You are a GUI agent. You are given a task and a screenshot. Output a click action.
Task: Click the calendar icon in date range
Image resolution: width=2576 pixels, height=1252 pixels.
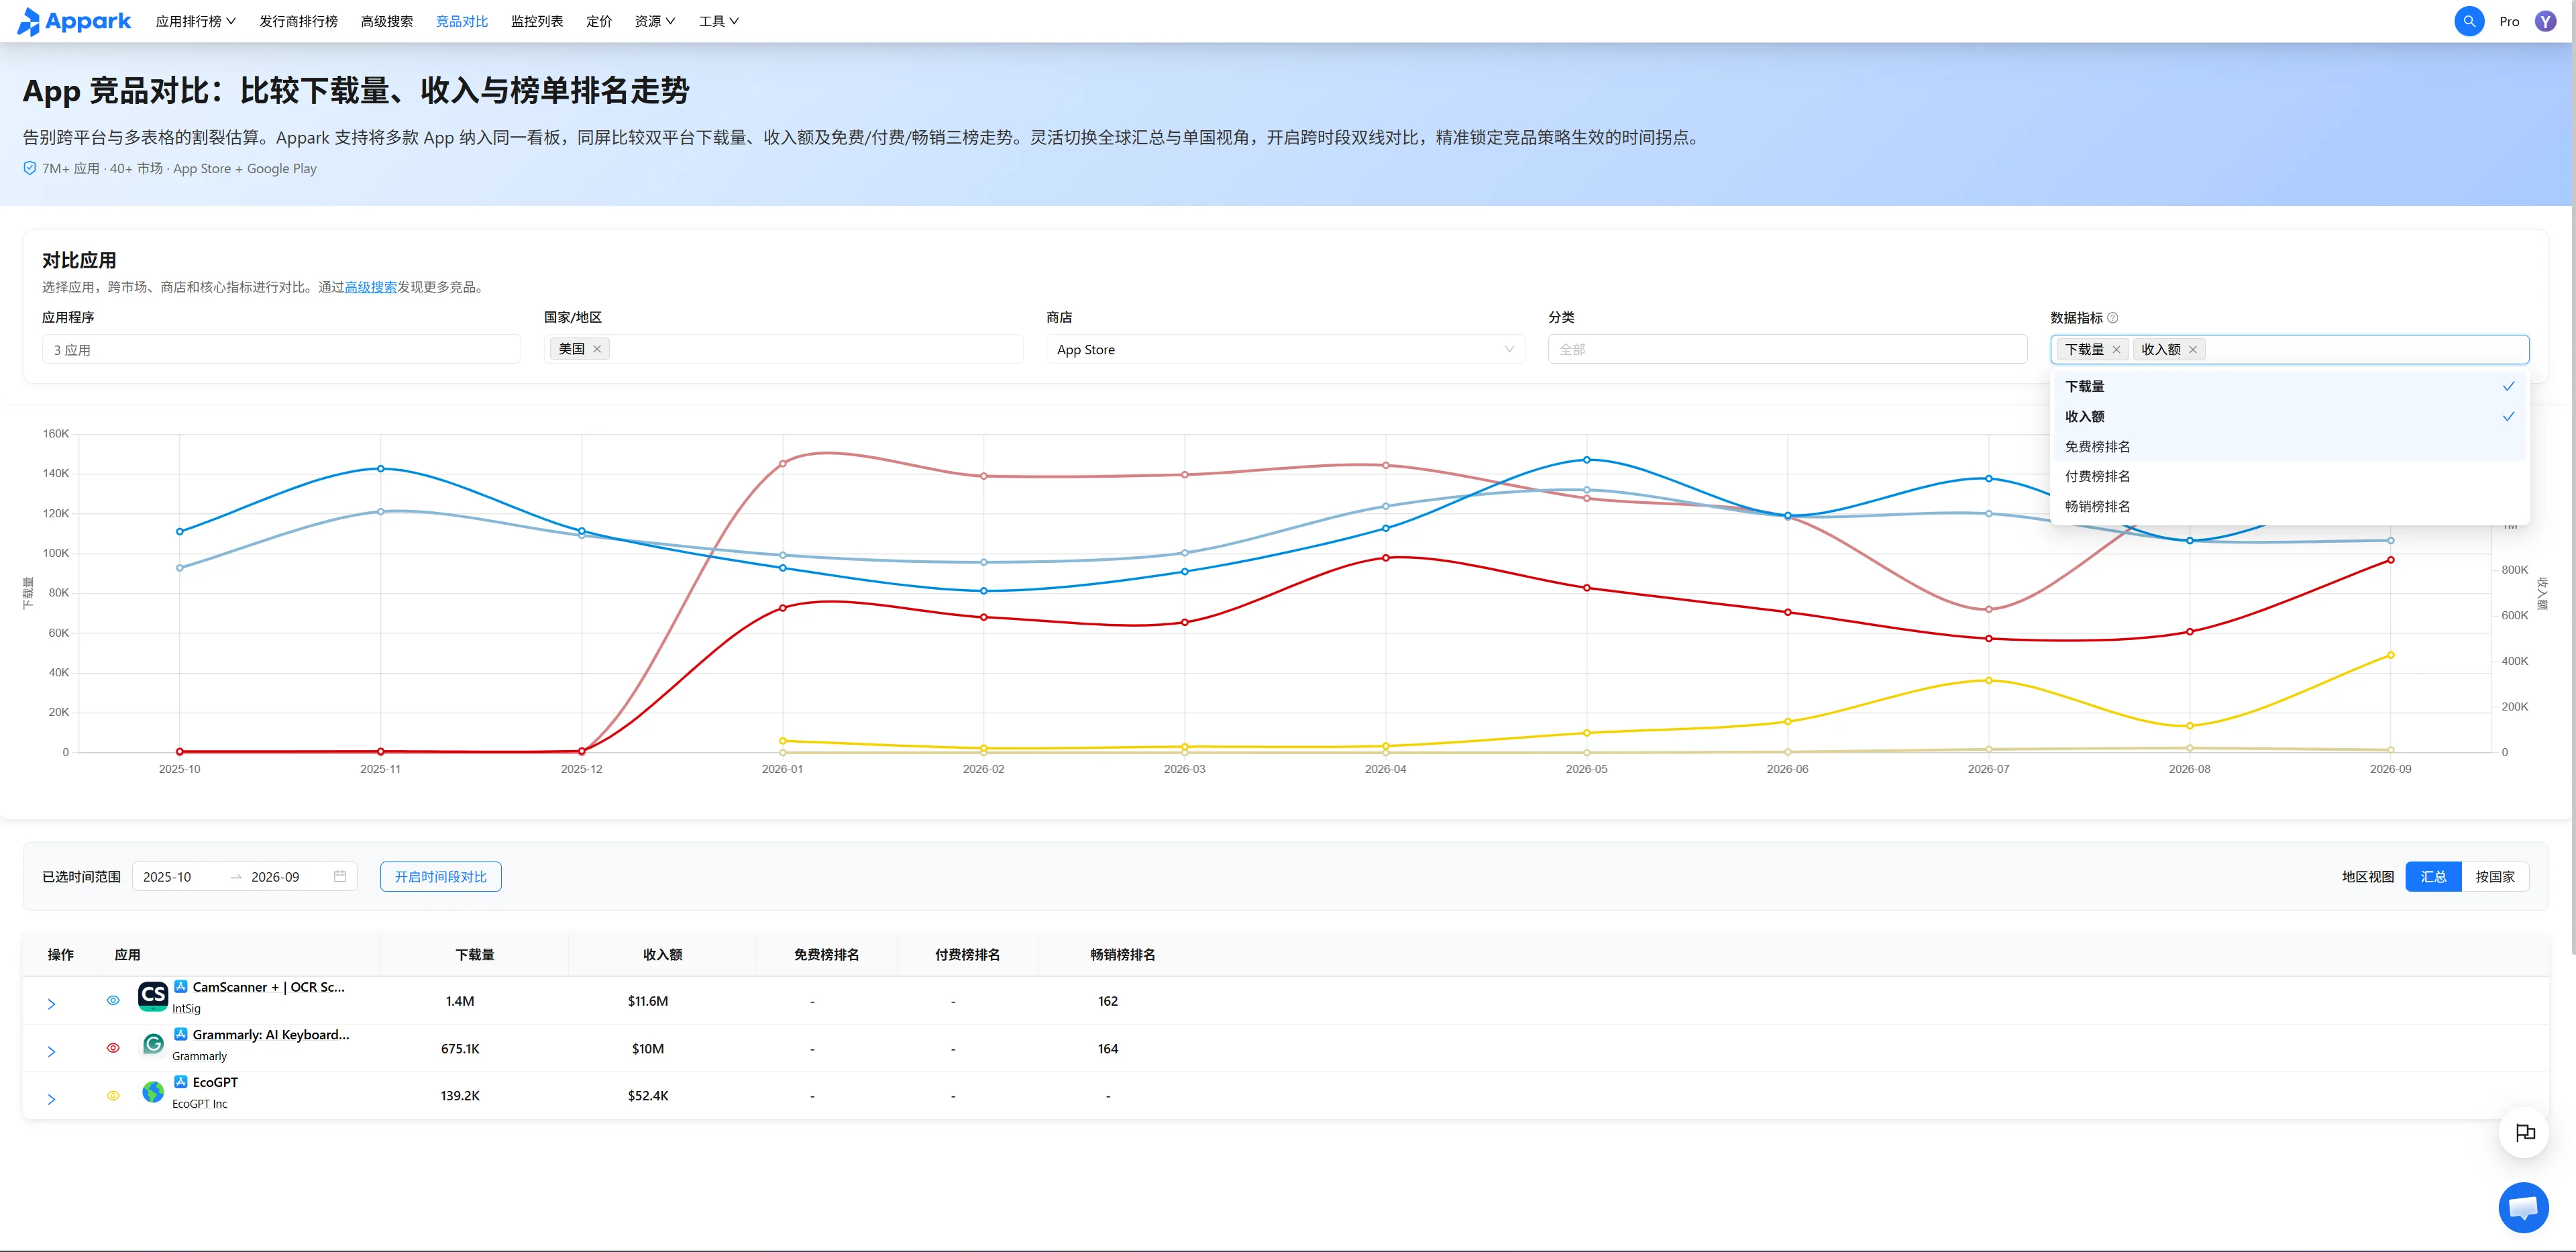pos(340,876)
